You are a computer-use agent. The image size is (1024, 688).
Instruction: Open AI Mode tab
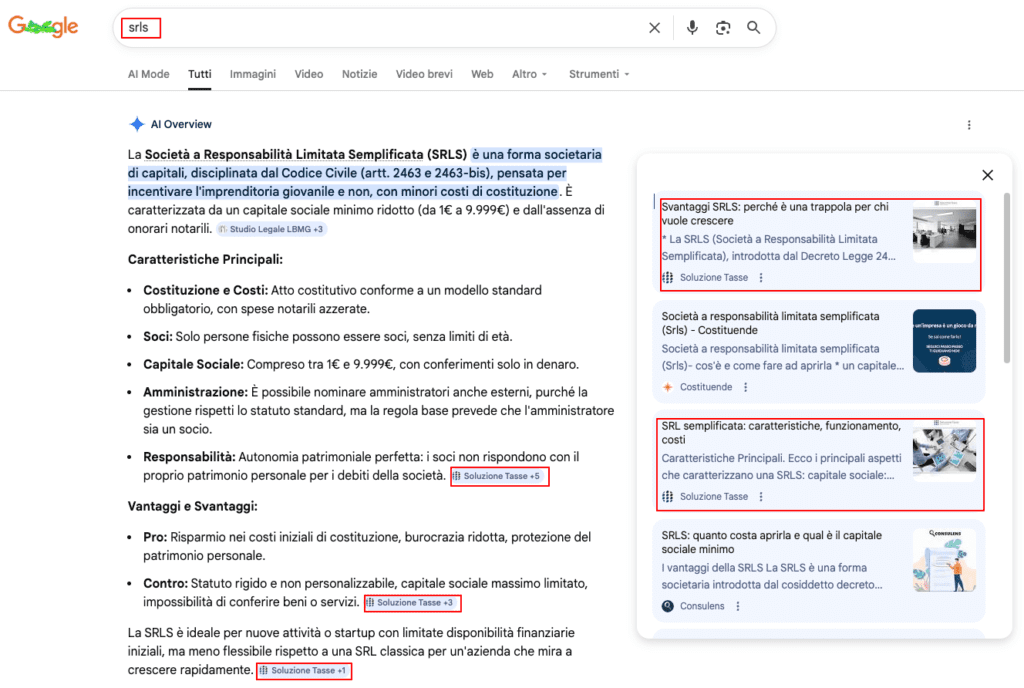(148, 74)
